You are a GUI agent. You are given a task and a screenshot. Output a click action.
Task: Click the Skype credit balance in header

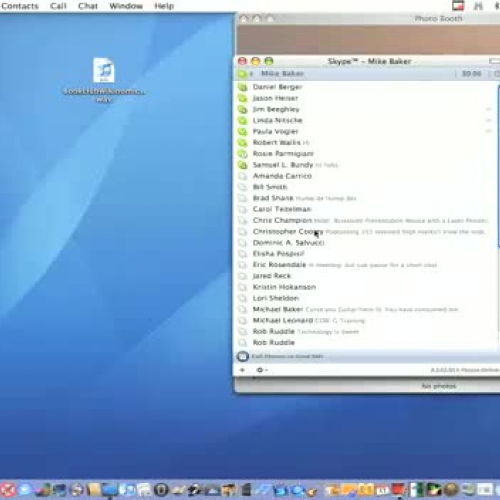[x=471, y=74]
